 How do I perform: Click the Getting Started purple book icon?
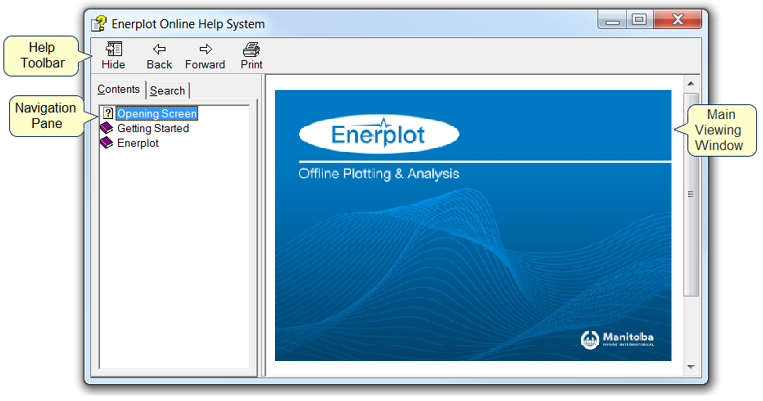coord(107,128)
